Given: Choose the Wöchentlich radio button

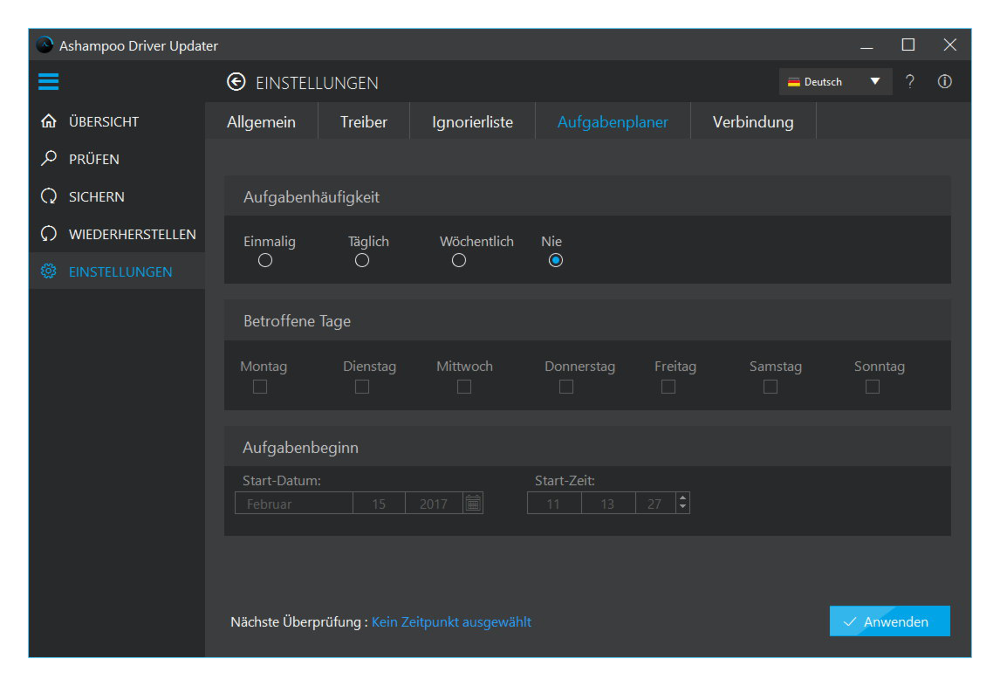Looking at the screenshot, I should (459, 260).
